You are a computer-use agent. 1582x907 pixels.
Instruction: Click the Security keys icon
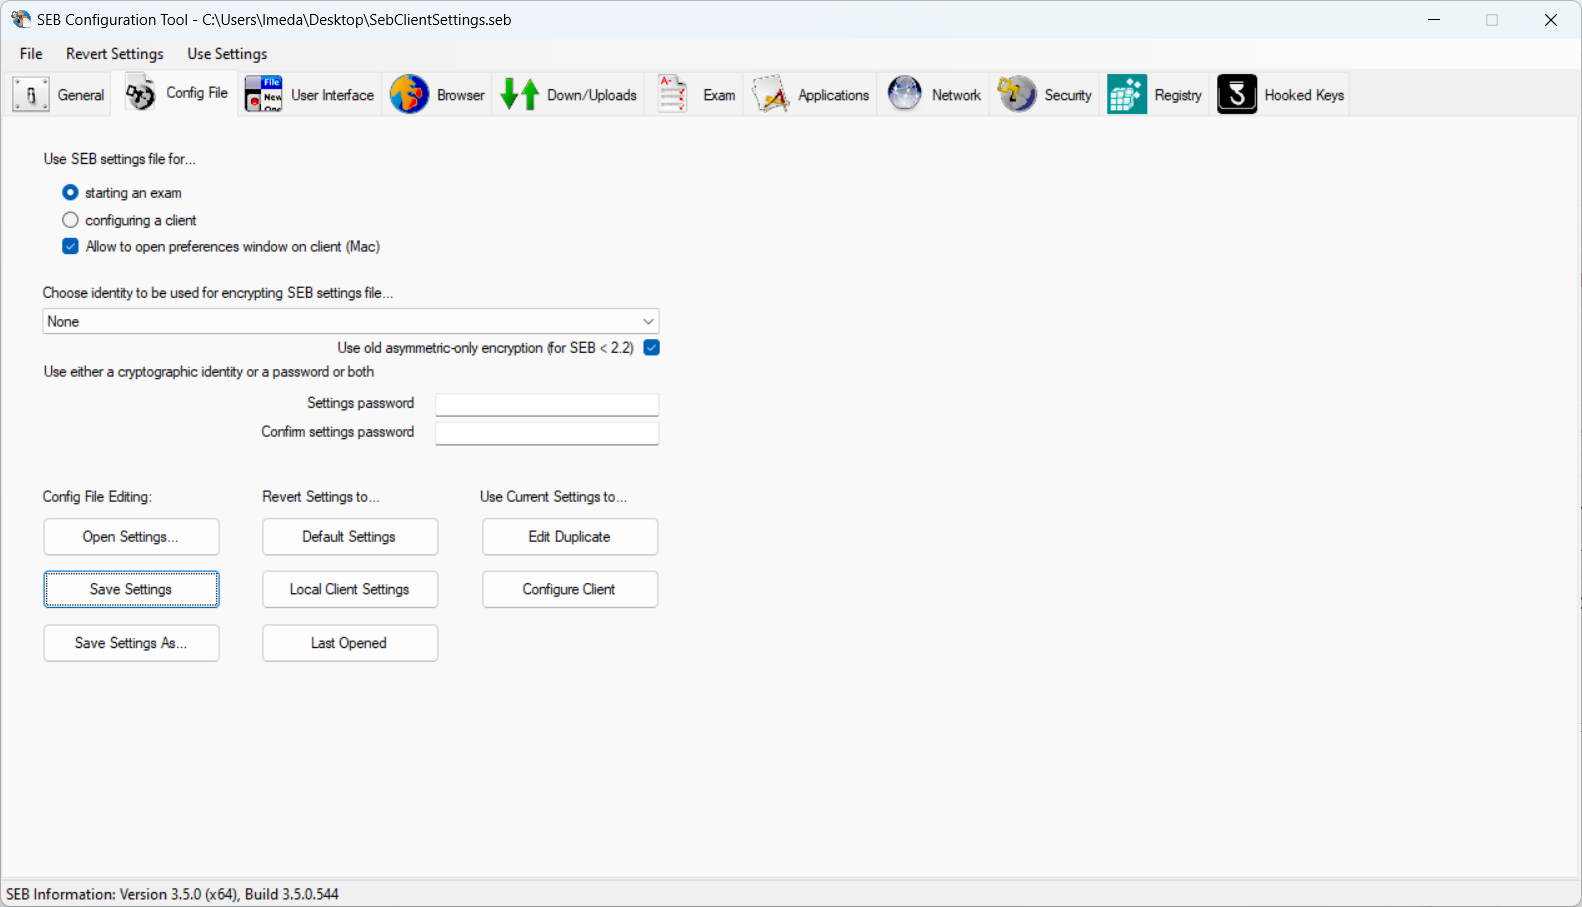click(1017, 94)
